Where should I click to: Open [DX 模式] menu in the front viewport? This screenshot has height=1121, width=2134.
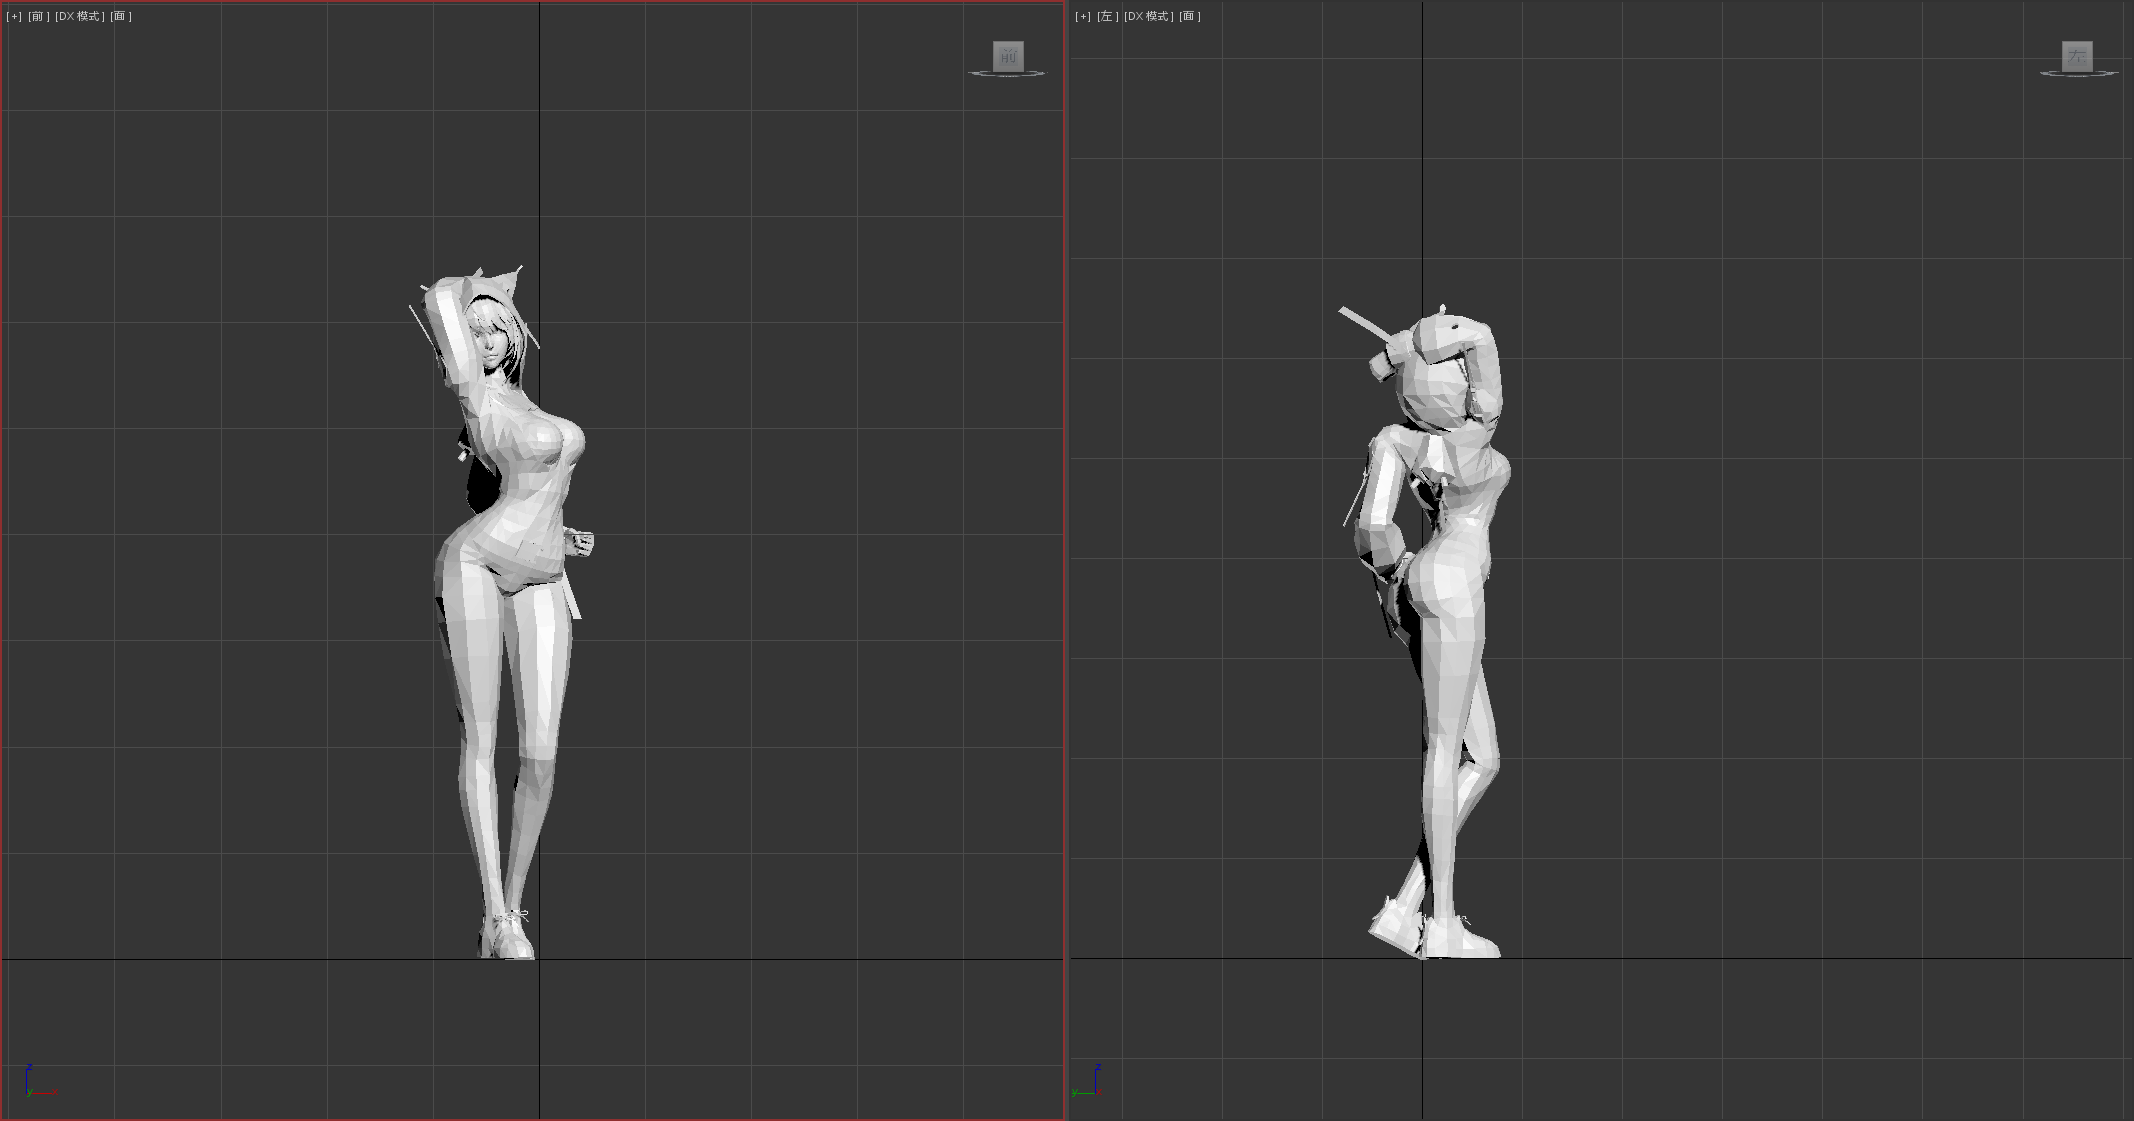coord(80,16)
